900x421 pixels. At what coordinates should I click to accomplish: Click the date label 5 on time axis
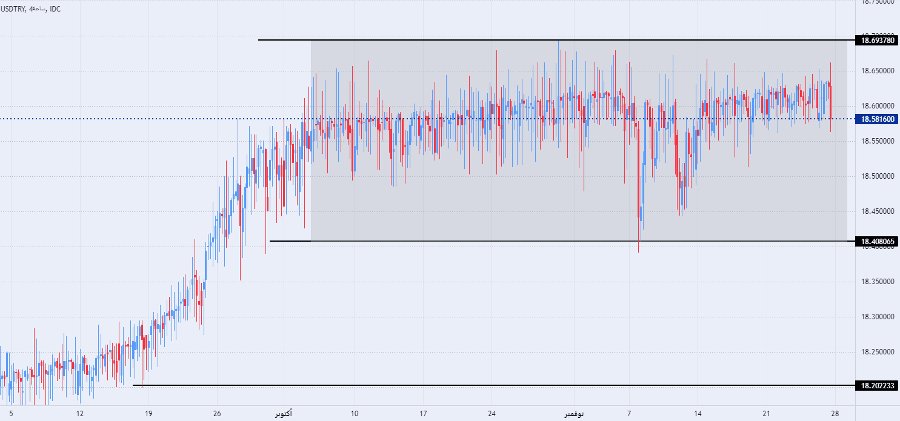11,414
